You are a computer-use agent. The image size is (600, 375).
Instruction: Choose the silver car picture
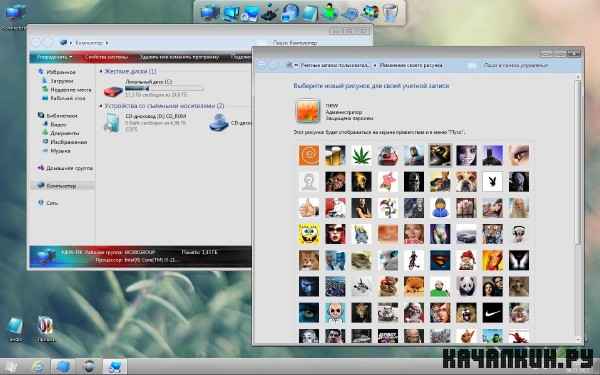tap(466, 234)
